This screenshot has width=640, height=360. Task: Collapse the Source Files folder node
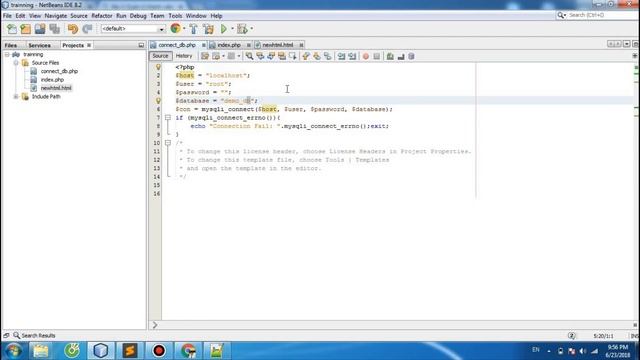pyautogui.click(x=16, y=63)
